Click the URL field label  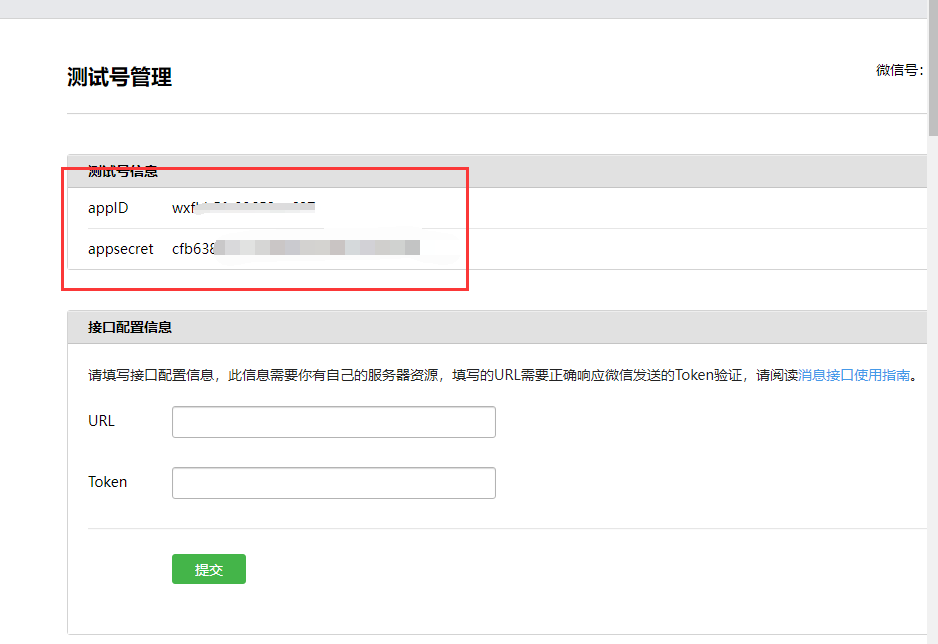click(x=100, y=421)
